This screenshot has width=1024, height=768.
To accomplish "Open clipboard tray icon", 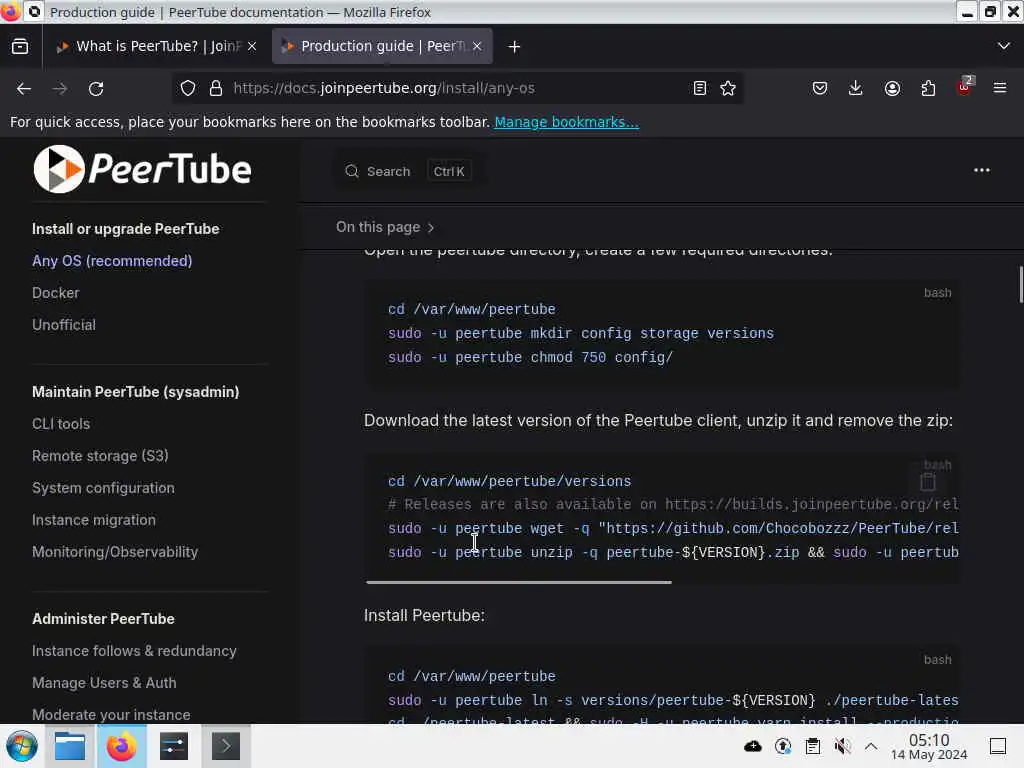I will tap(812, 746).
